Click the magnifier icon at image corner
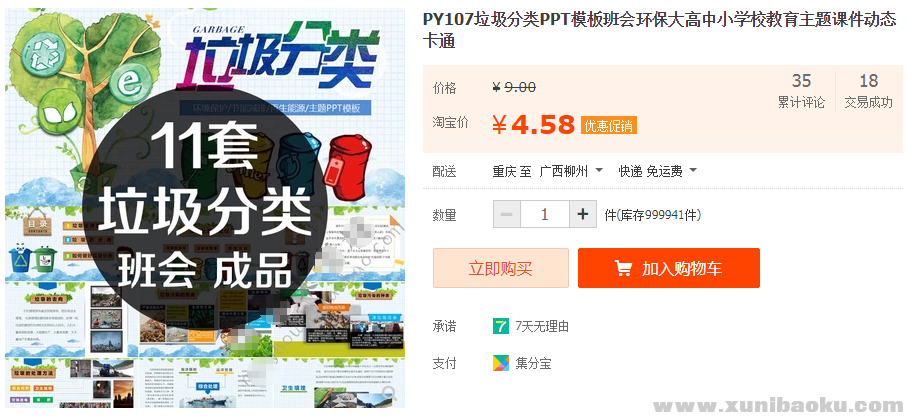 388,393
